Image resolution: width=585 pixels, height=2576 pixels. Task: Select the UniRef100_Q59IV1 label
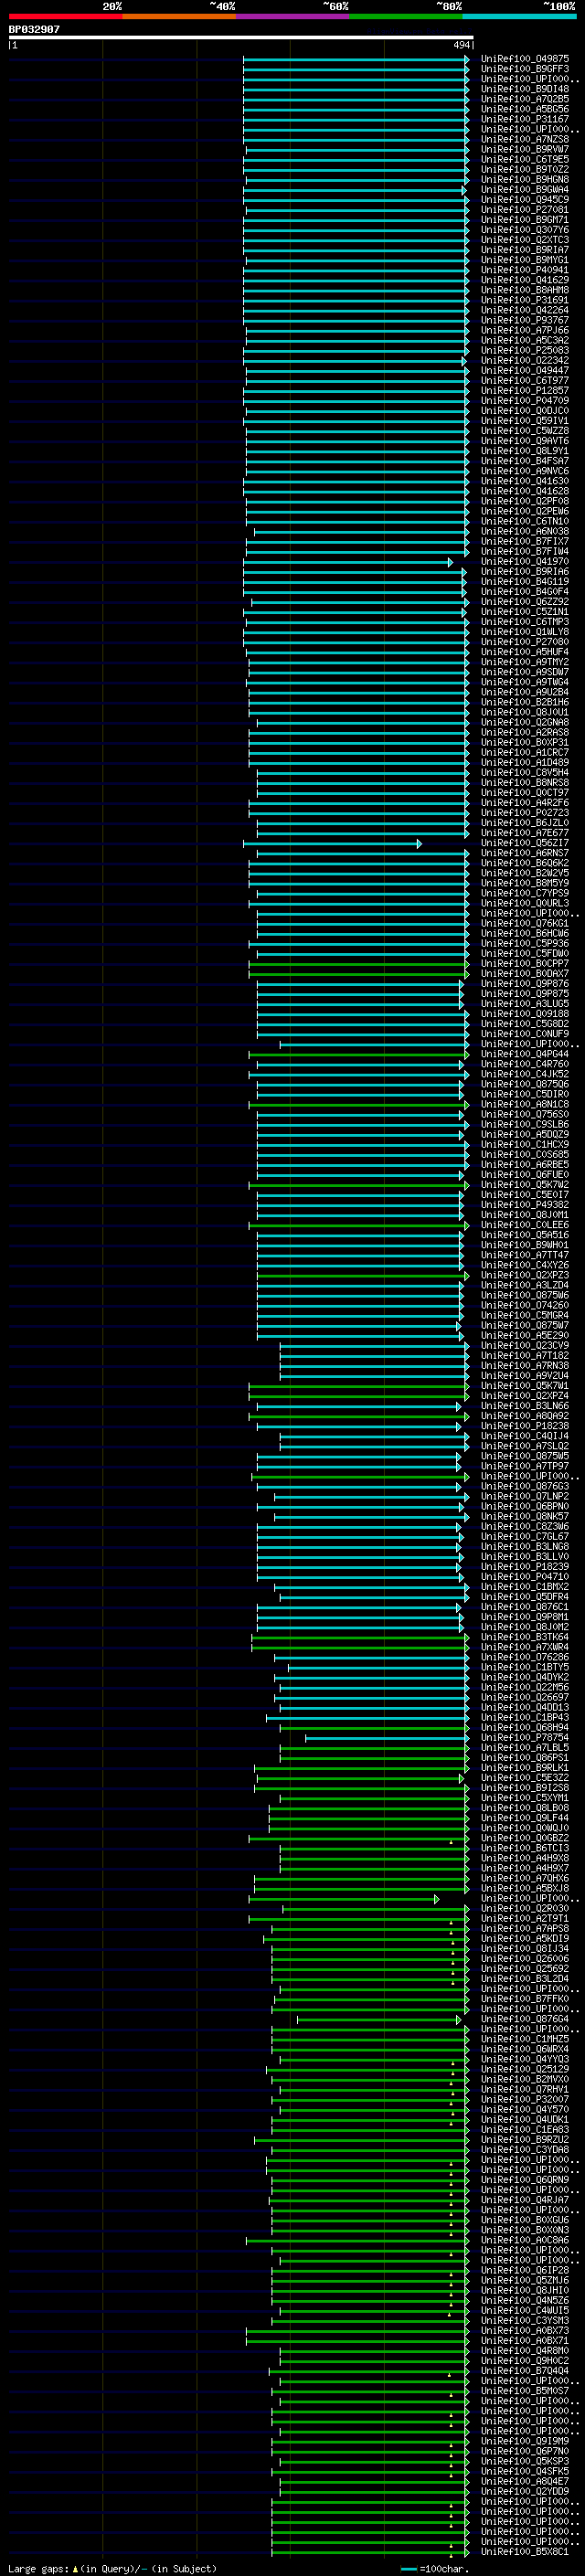525,421
